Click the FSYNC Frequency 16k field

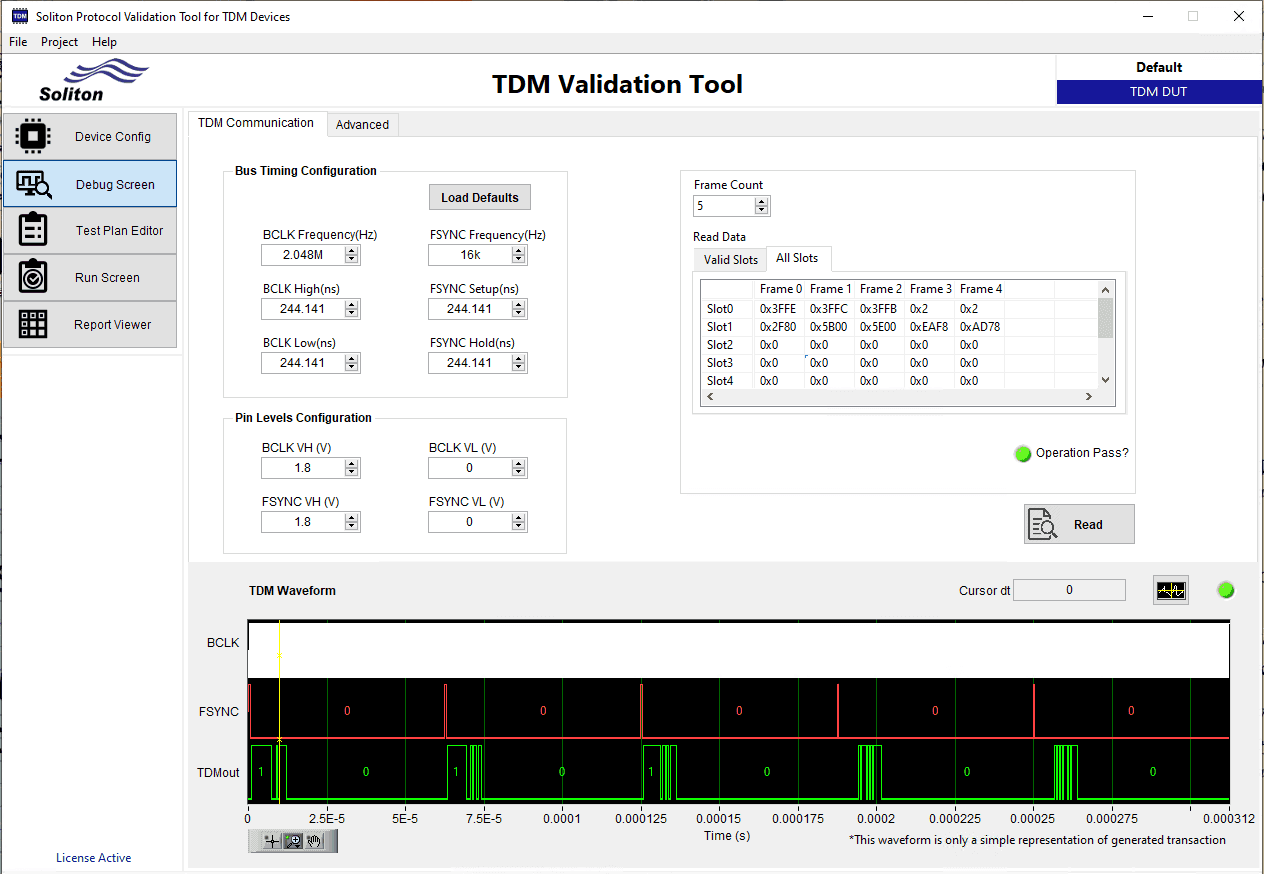point(470,255)
